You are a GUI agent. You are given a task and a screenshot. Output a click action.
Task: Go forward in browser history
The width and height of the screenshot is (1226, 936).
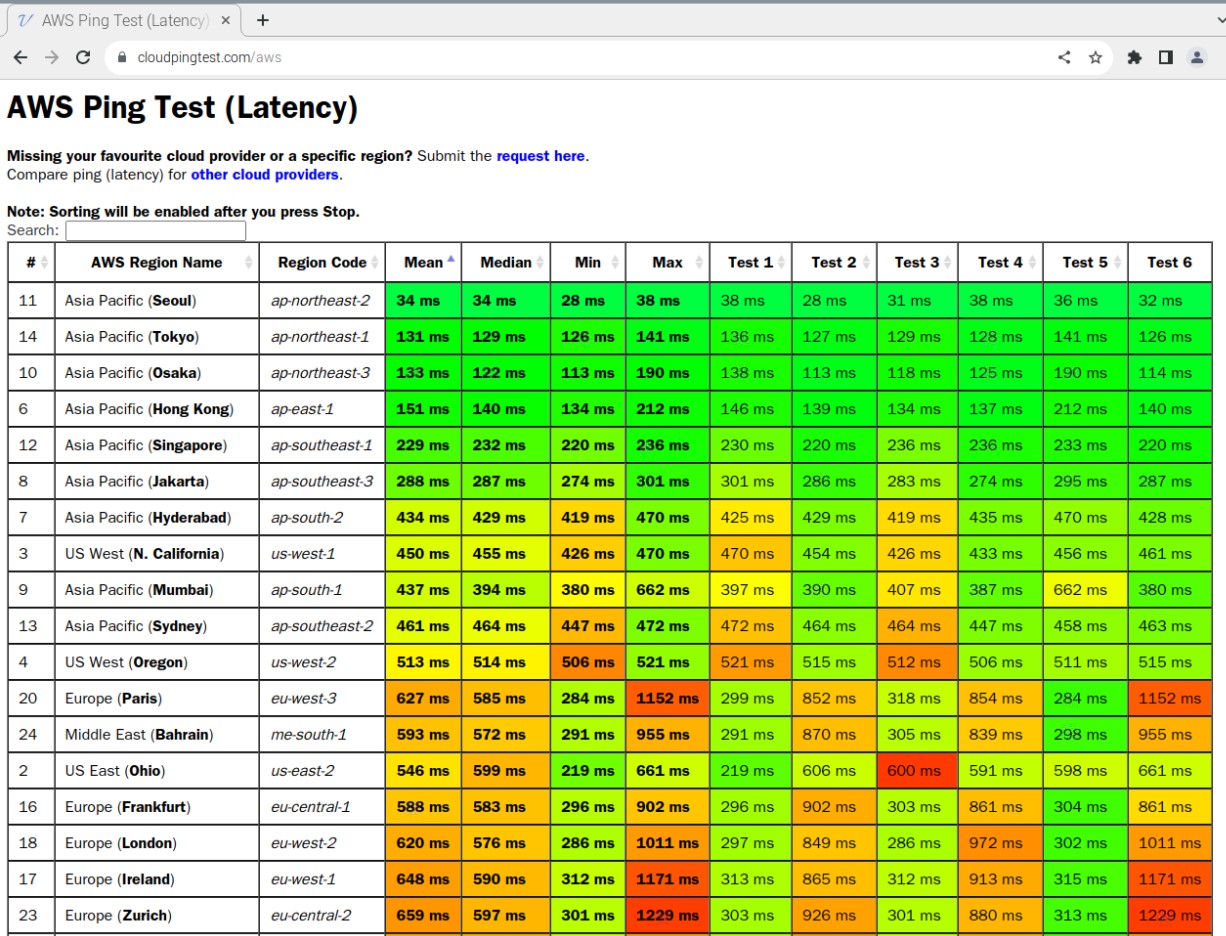pyautogui.click(x=51, y=57)
